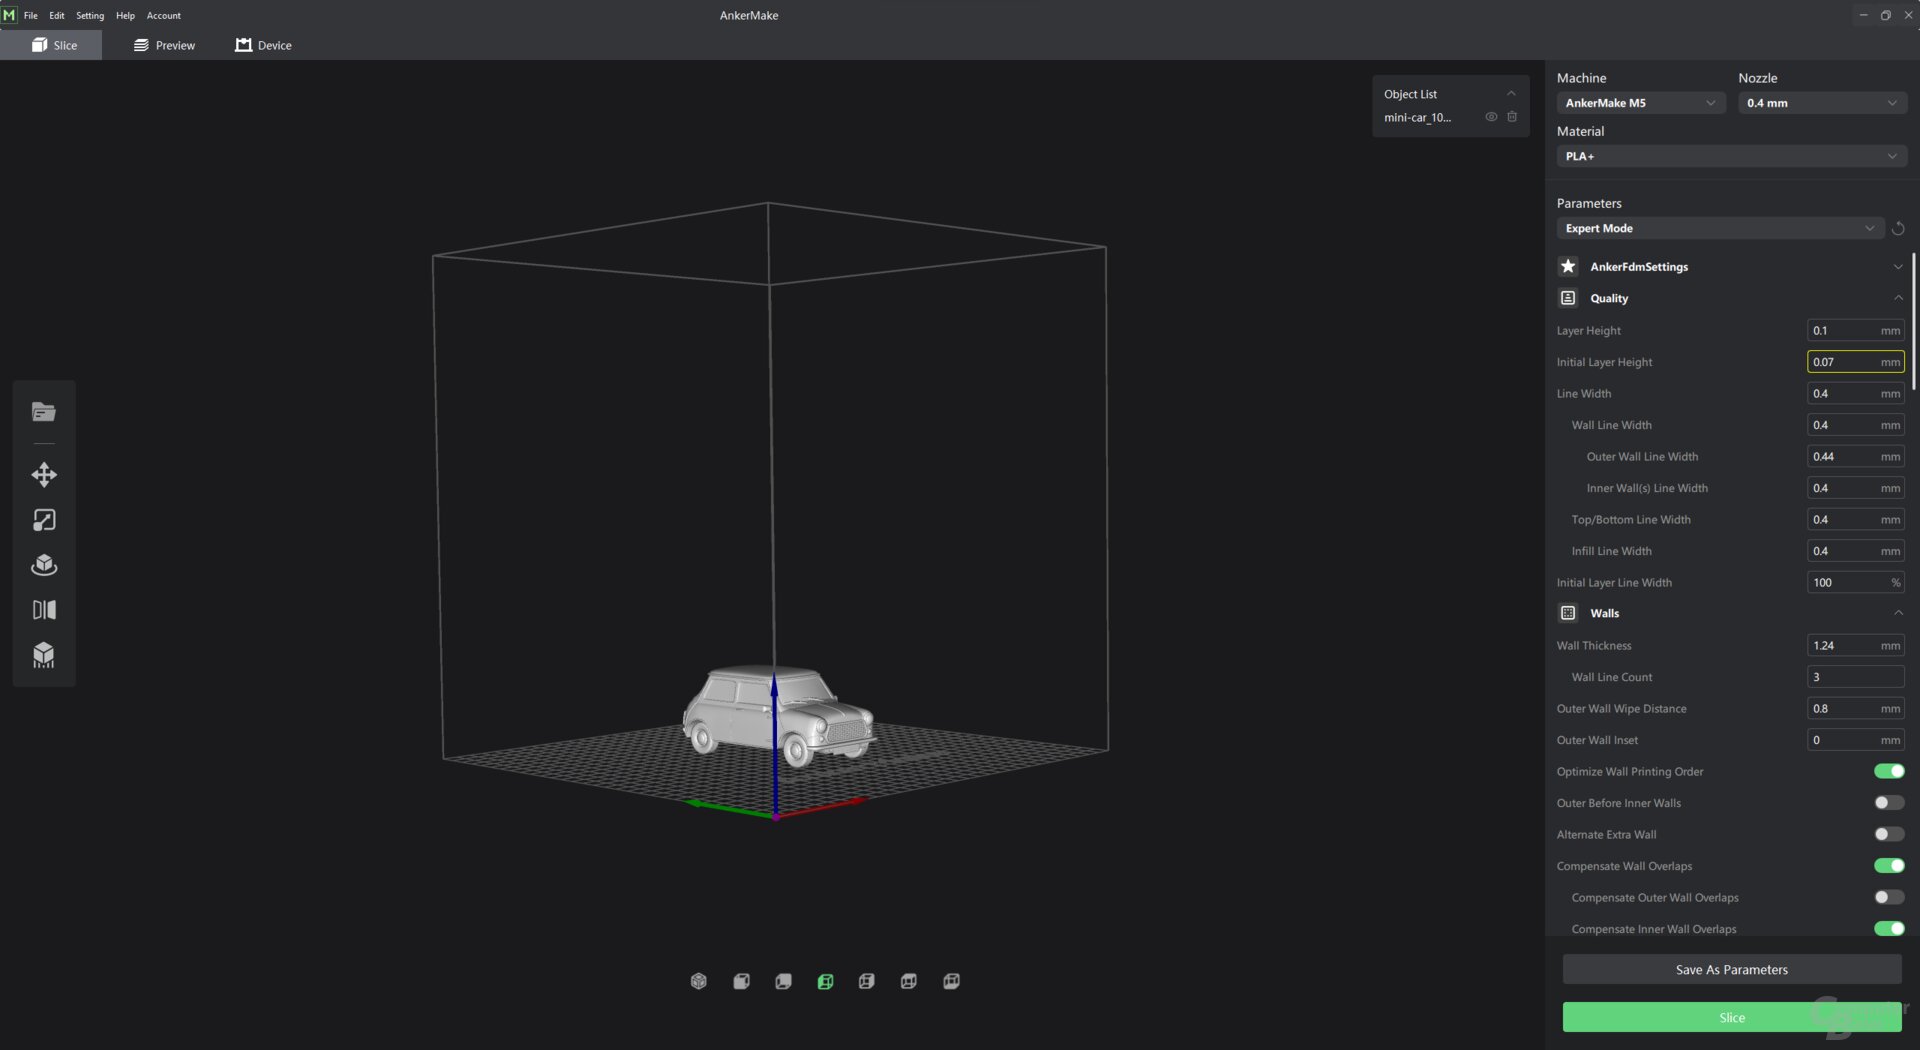Open the Support tool in the left toolbar
The width and height of the screenshot is (1920, 1050).
coord(44,655)
